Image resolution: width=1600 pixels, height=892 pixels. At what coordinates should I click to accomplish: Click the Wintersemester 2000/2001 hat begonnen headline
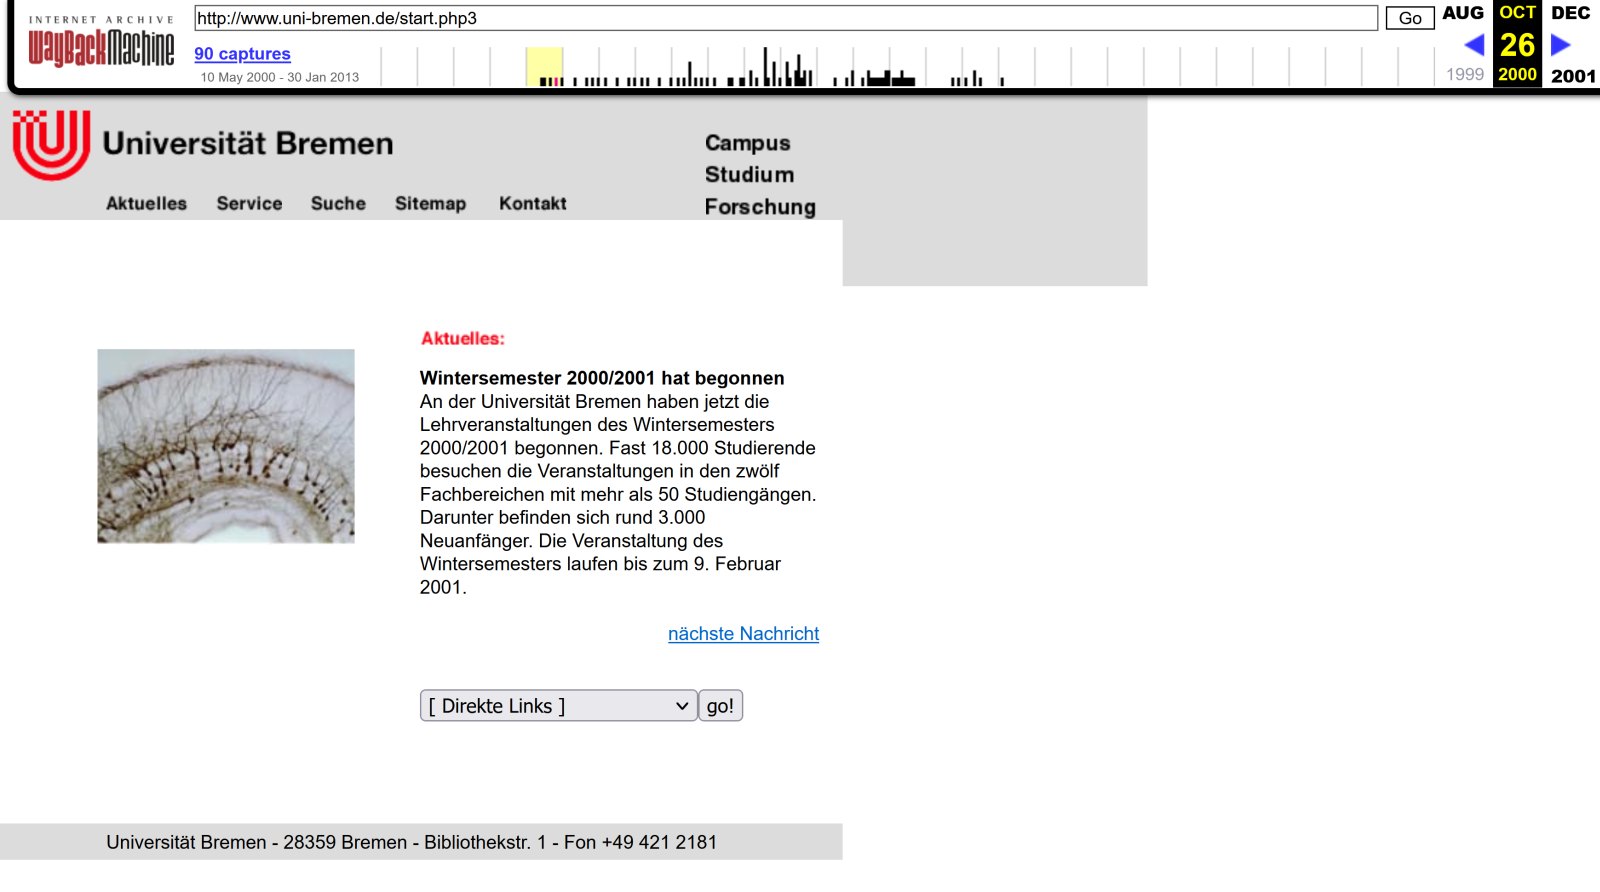(x=602, y=378)
